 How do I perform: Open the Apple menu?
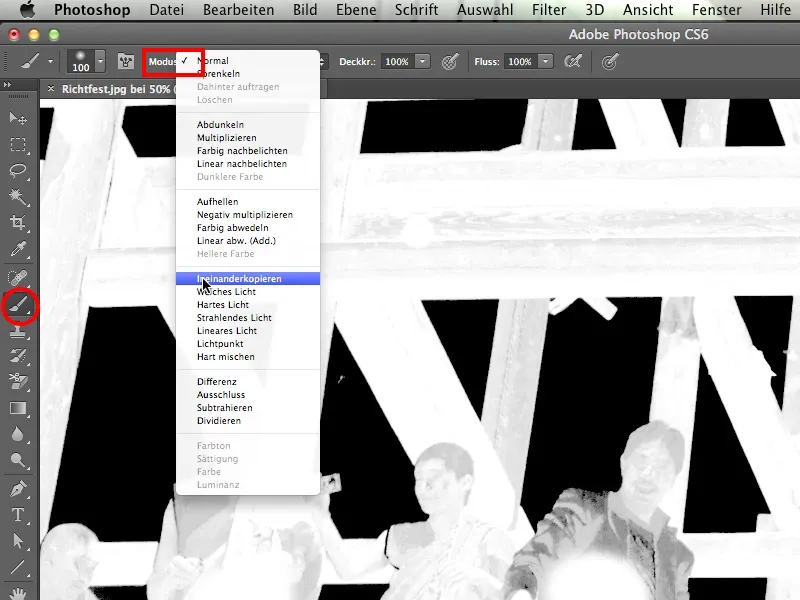tap(27, 9)
